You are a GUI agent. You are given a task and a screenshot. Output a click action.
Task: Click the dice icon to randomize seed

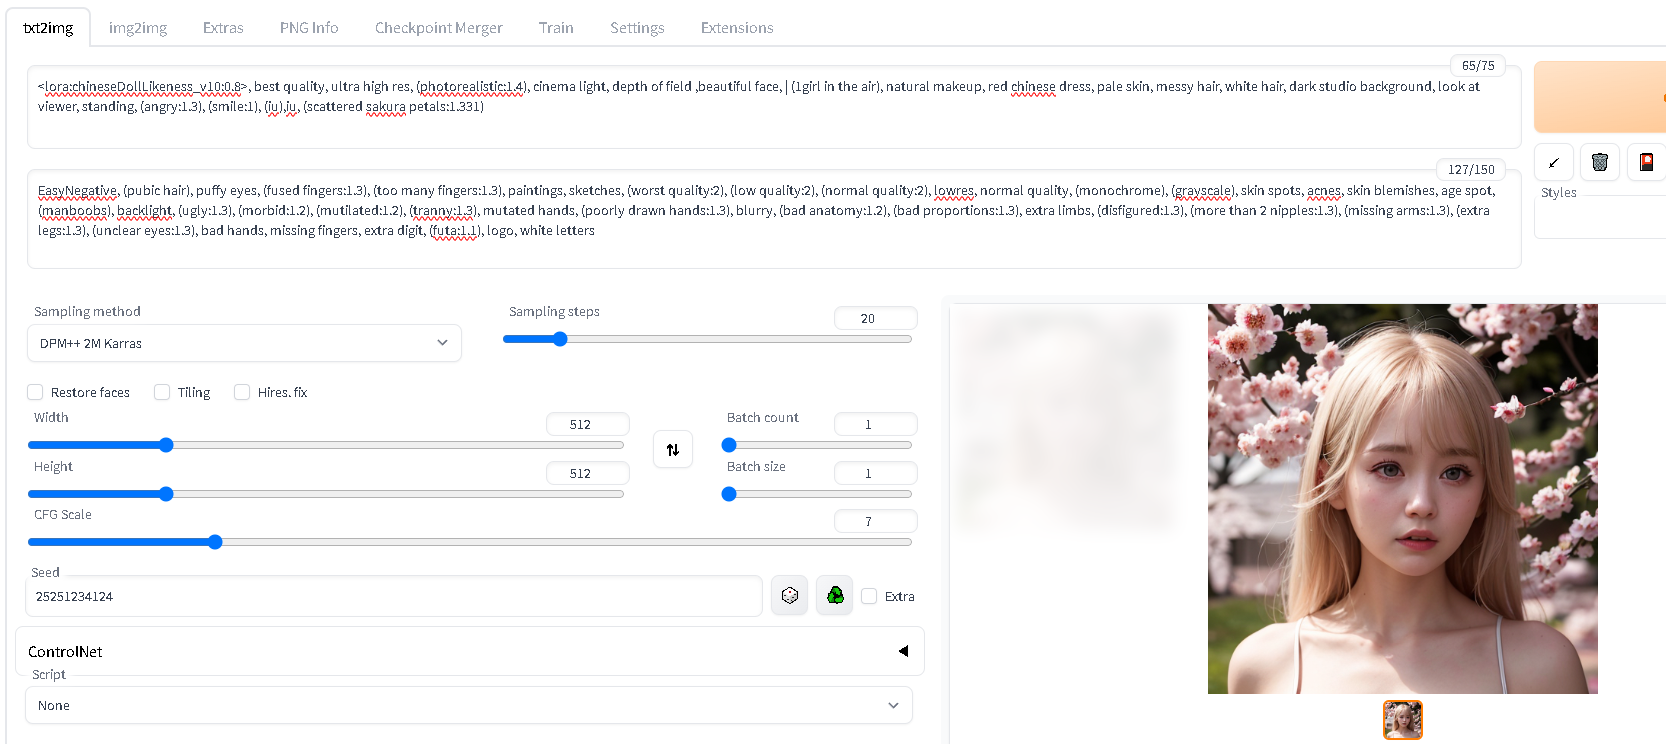(789, 596)
